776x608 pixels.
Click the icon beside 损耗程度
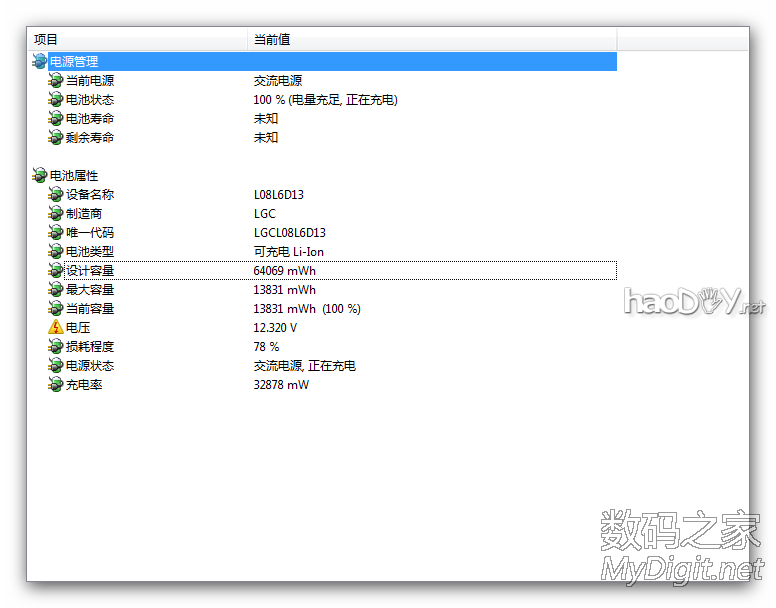(55, 347)
